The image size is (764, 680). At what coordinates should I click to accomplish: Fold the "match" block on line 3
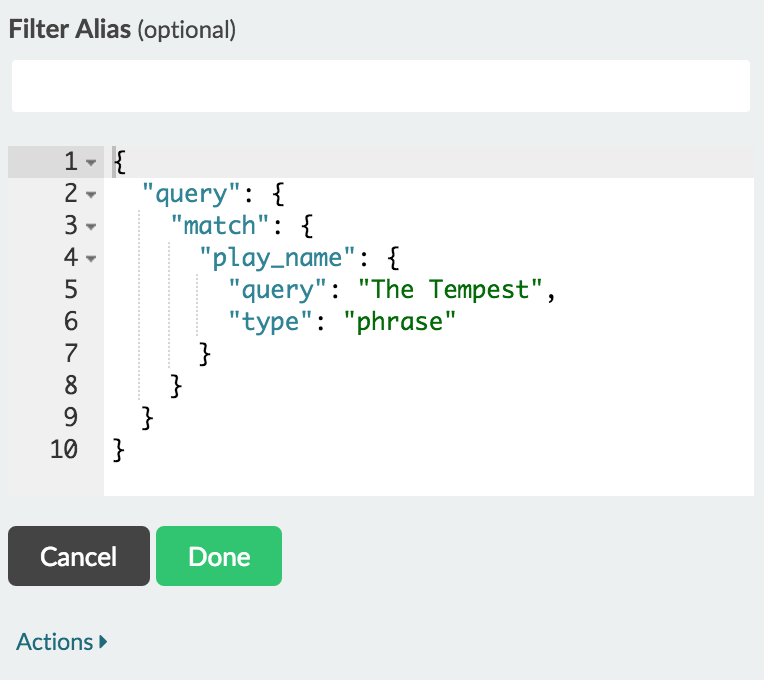(91, 226)
